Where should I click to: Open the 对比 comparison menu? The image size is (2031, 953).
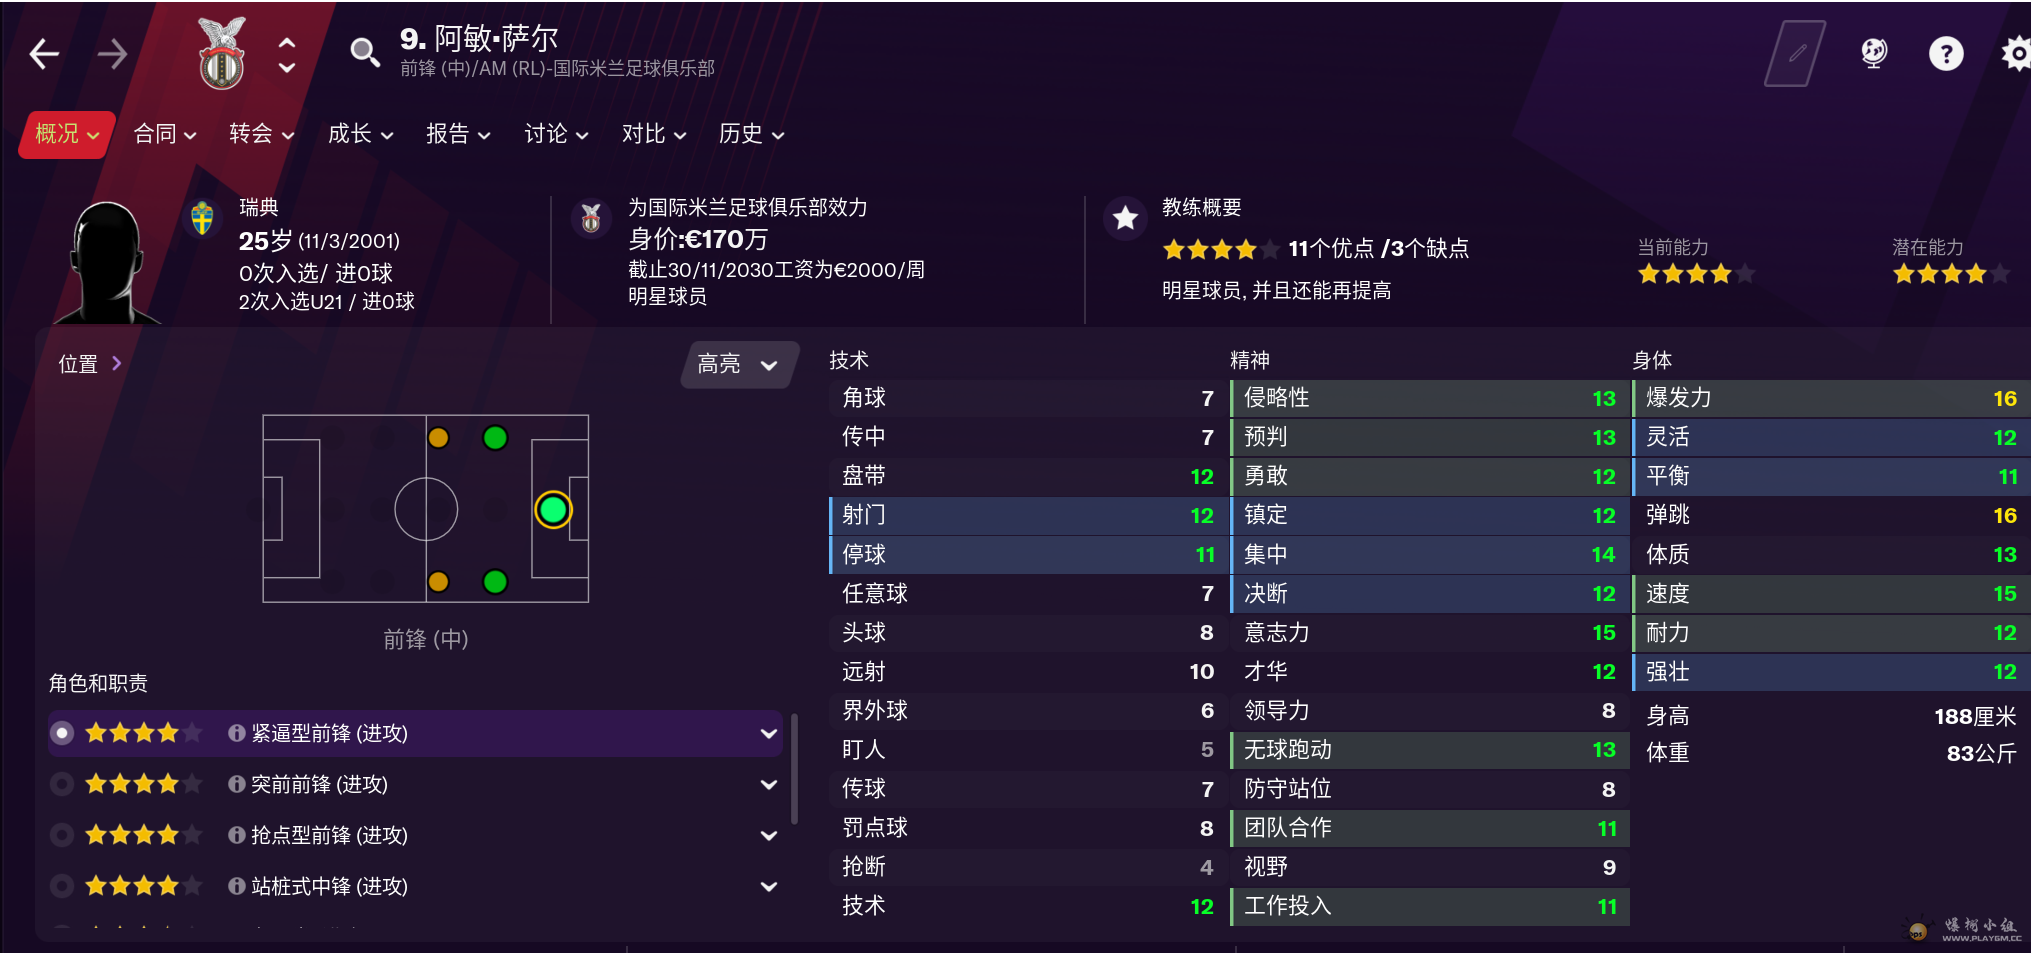[x=654, y=134]
